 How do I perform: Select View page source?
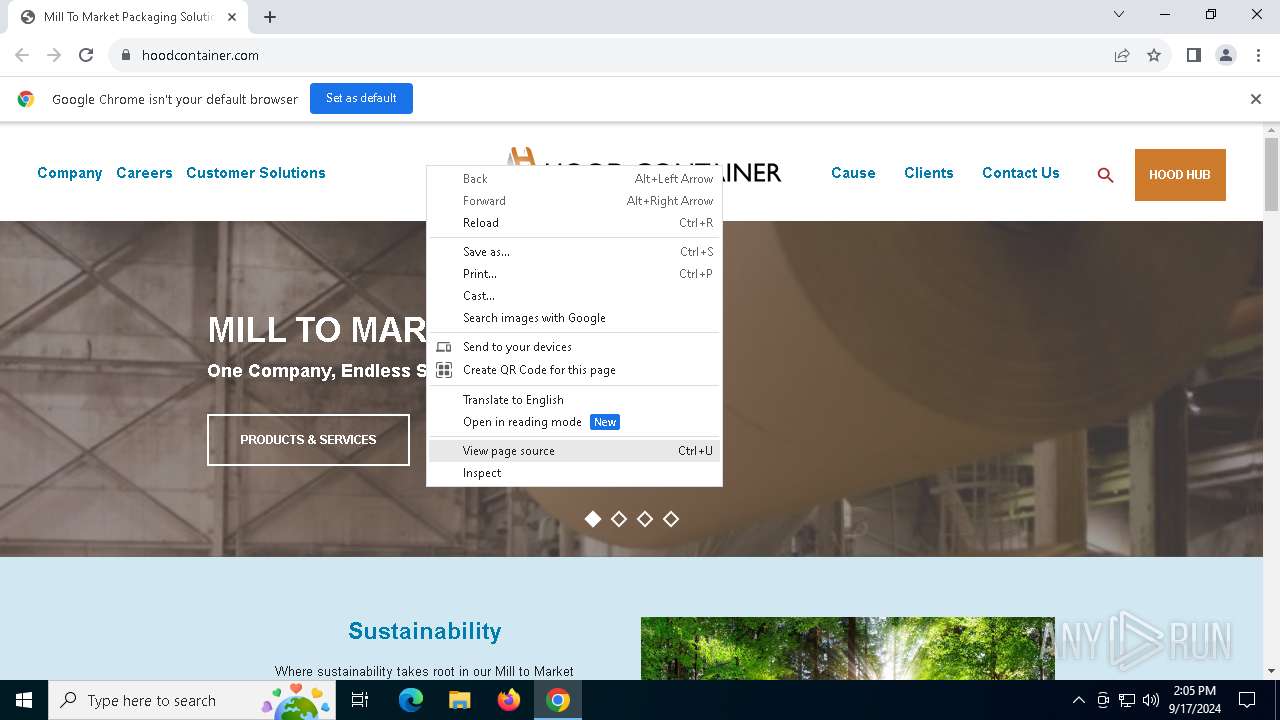point(574,451)
